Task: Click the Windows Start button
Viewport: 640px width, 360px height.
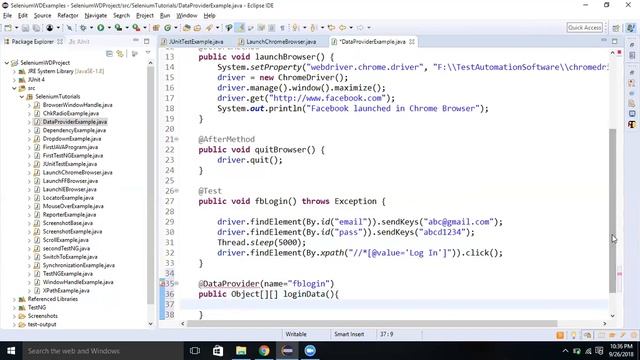Action: pos(11,351)
